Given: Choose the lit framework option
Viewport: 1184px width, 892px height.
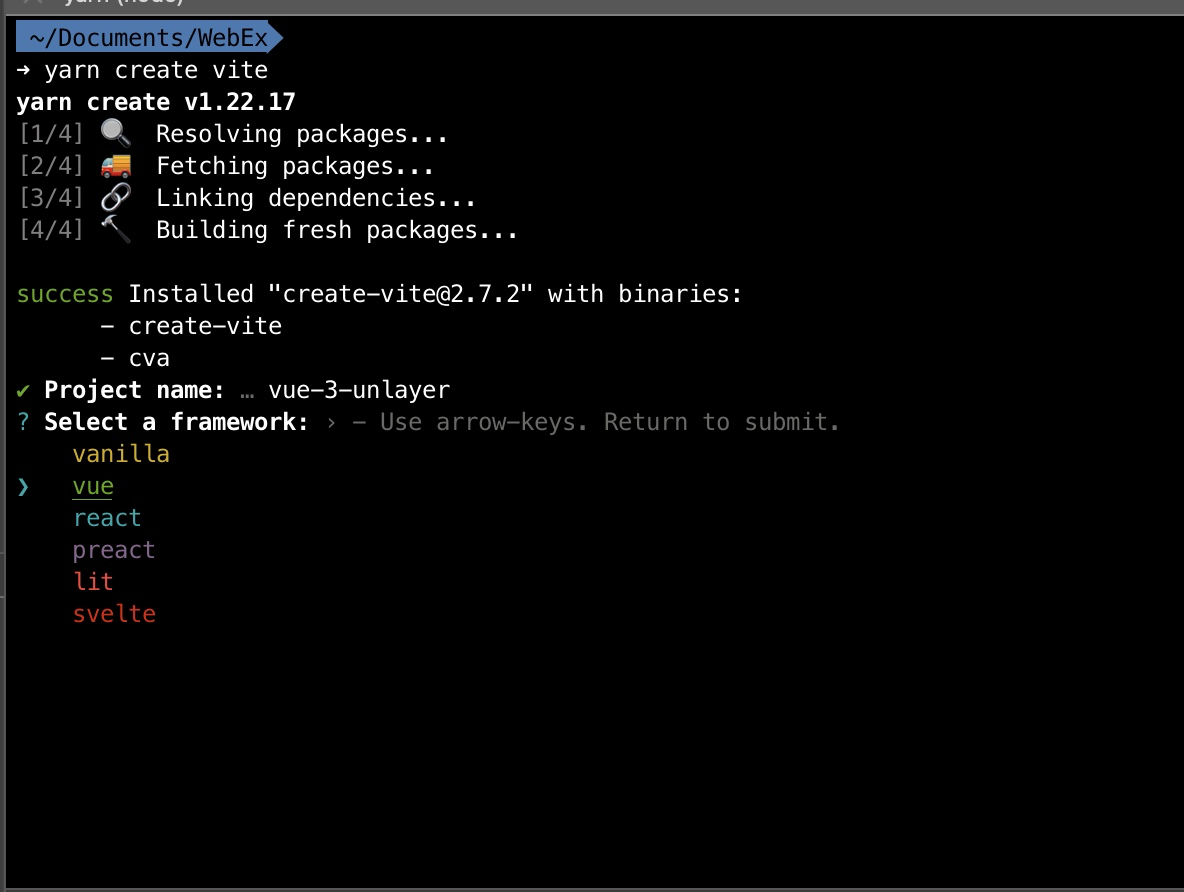Looking at the screenshot, I should point(93,582).
